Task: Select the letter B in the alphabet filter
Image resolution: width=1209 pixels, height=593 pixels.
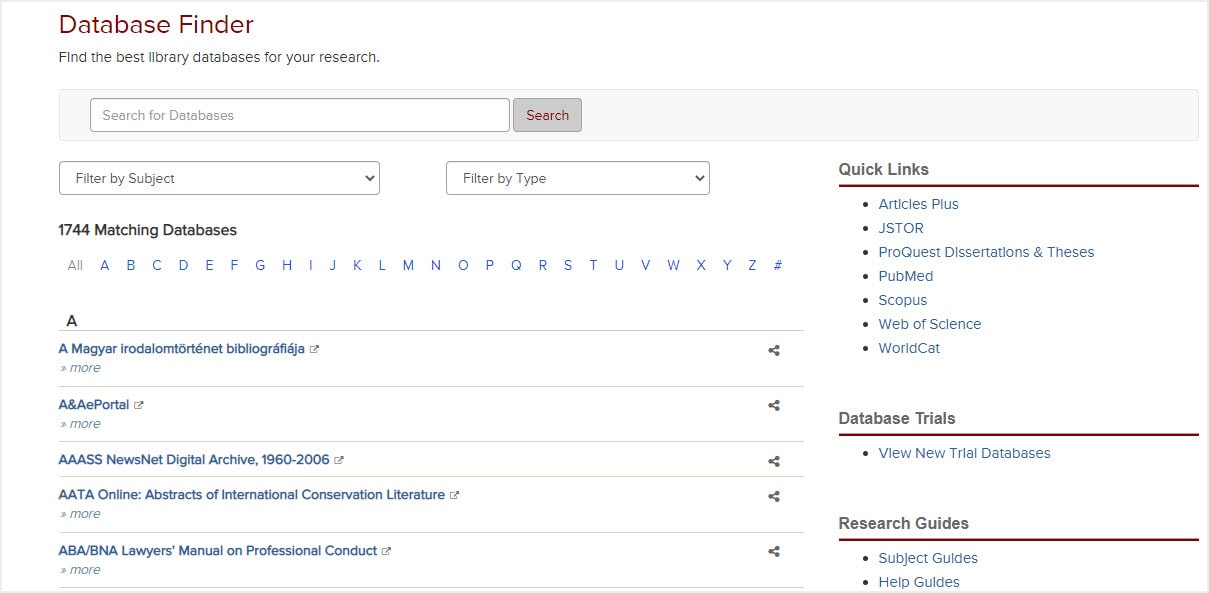Action: pyautogui.click(x=130, y=265)
